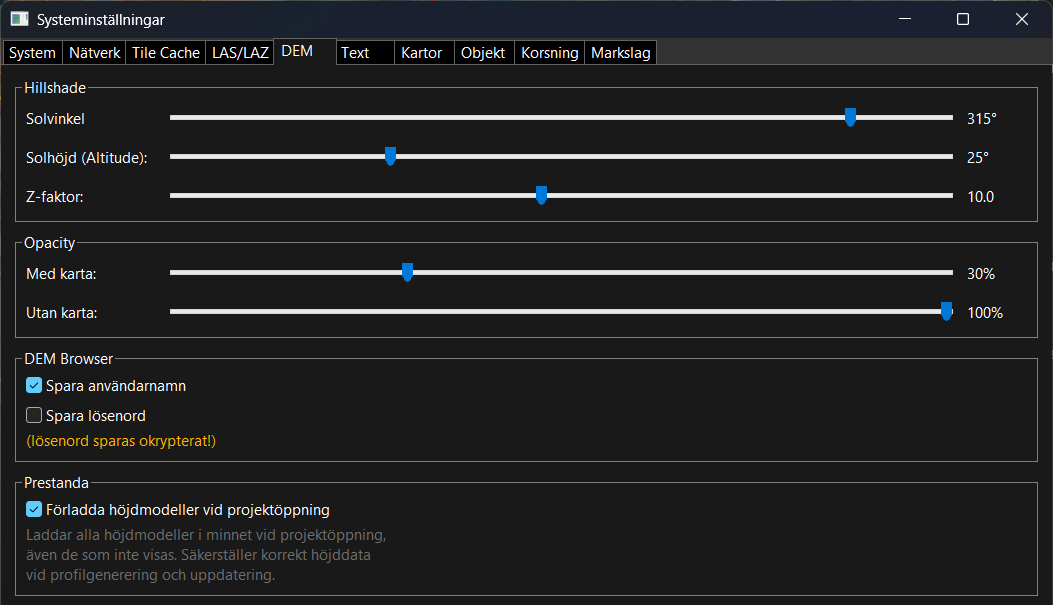Image resolution: width=1053 pixels, height=605 pixels.
Task: Click the "(lösenord sparas okrypterat!)" warning text
Action: click(121, 441)
